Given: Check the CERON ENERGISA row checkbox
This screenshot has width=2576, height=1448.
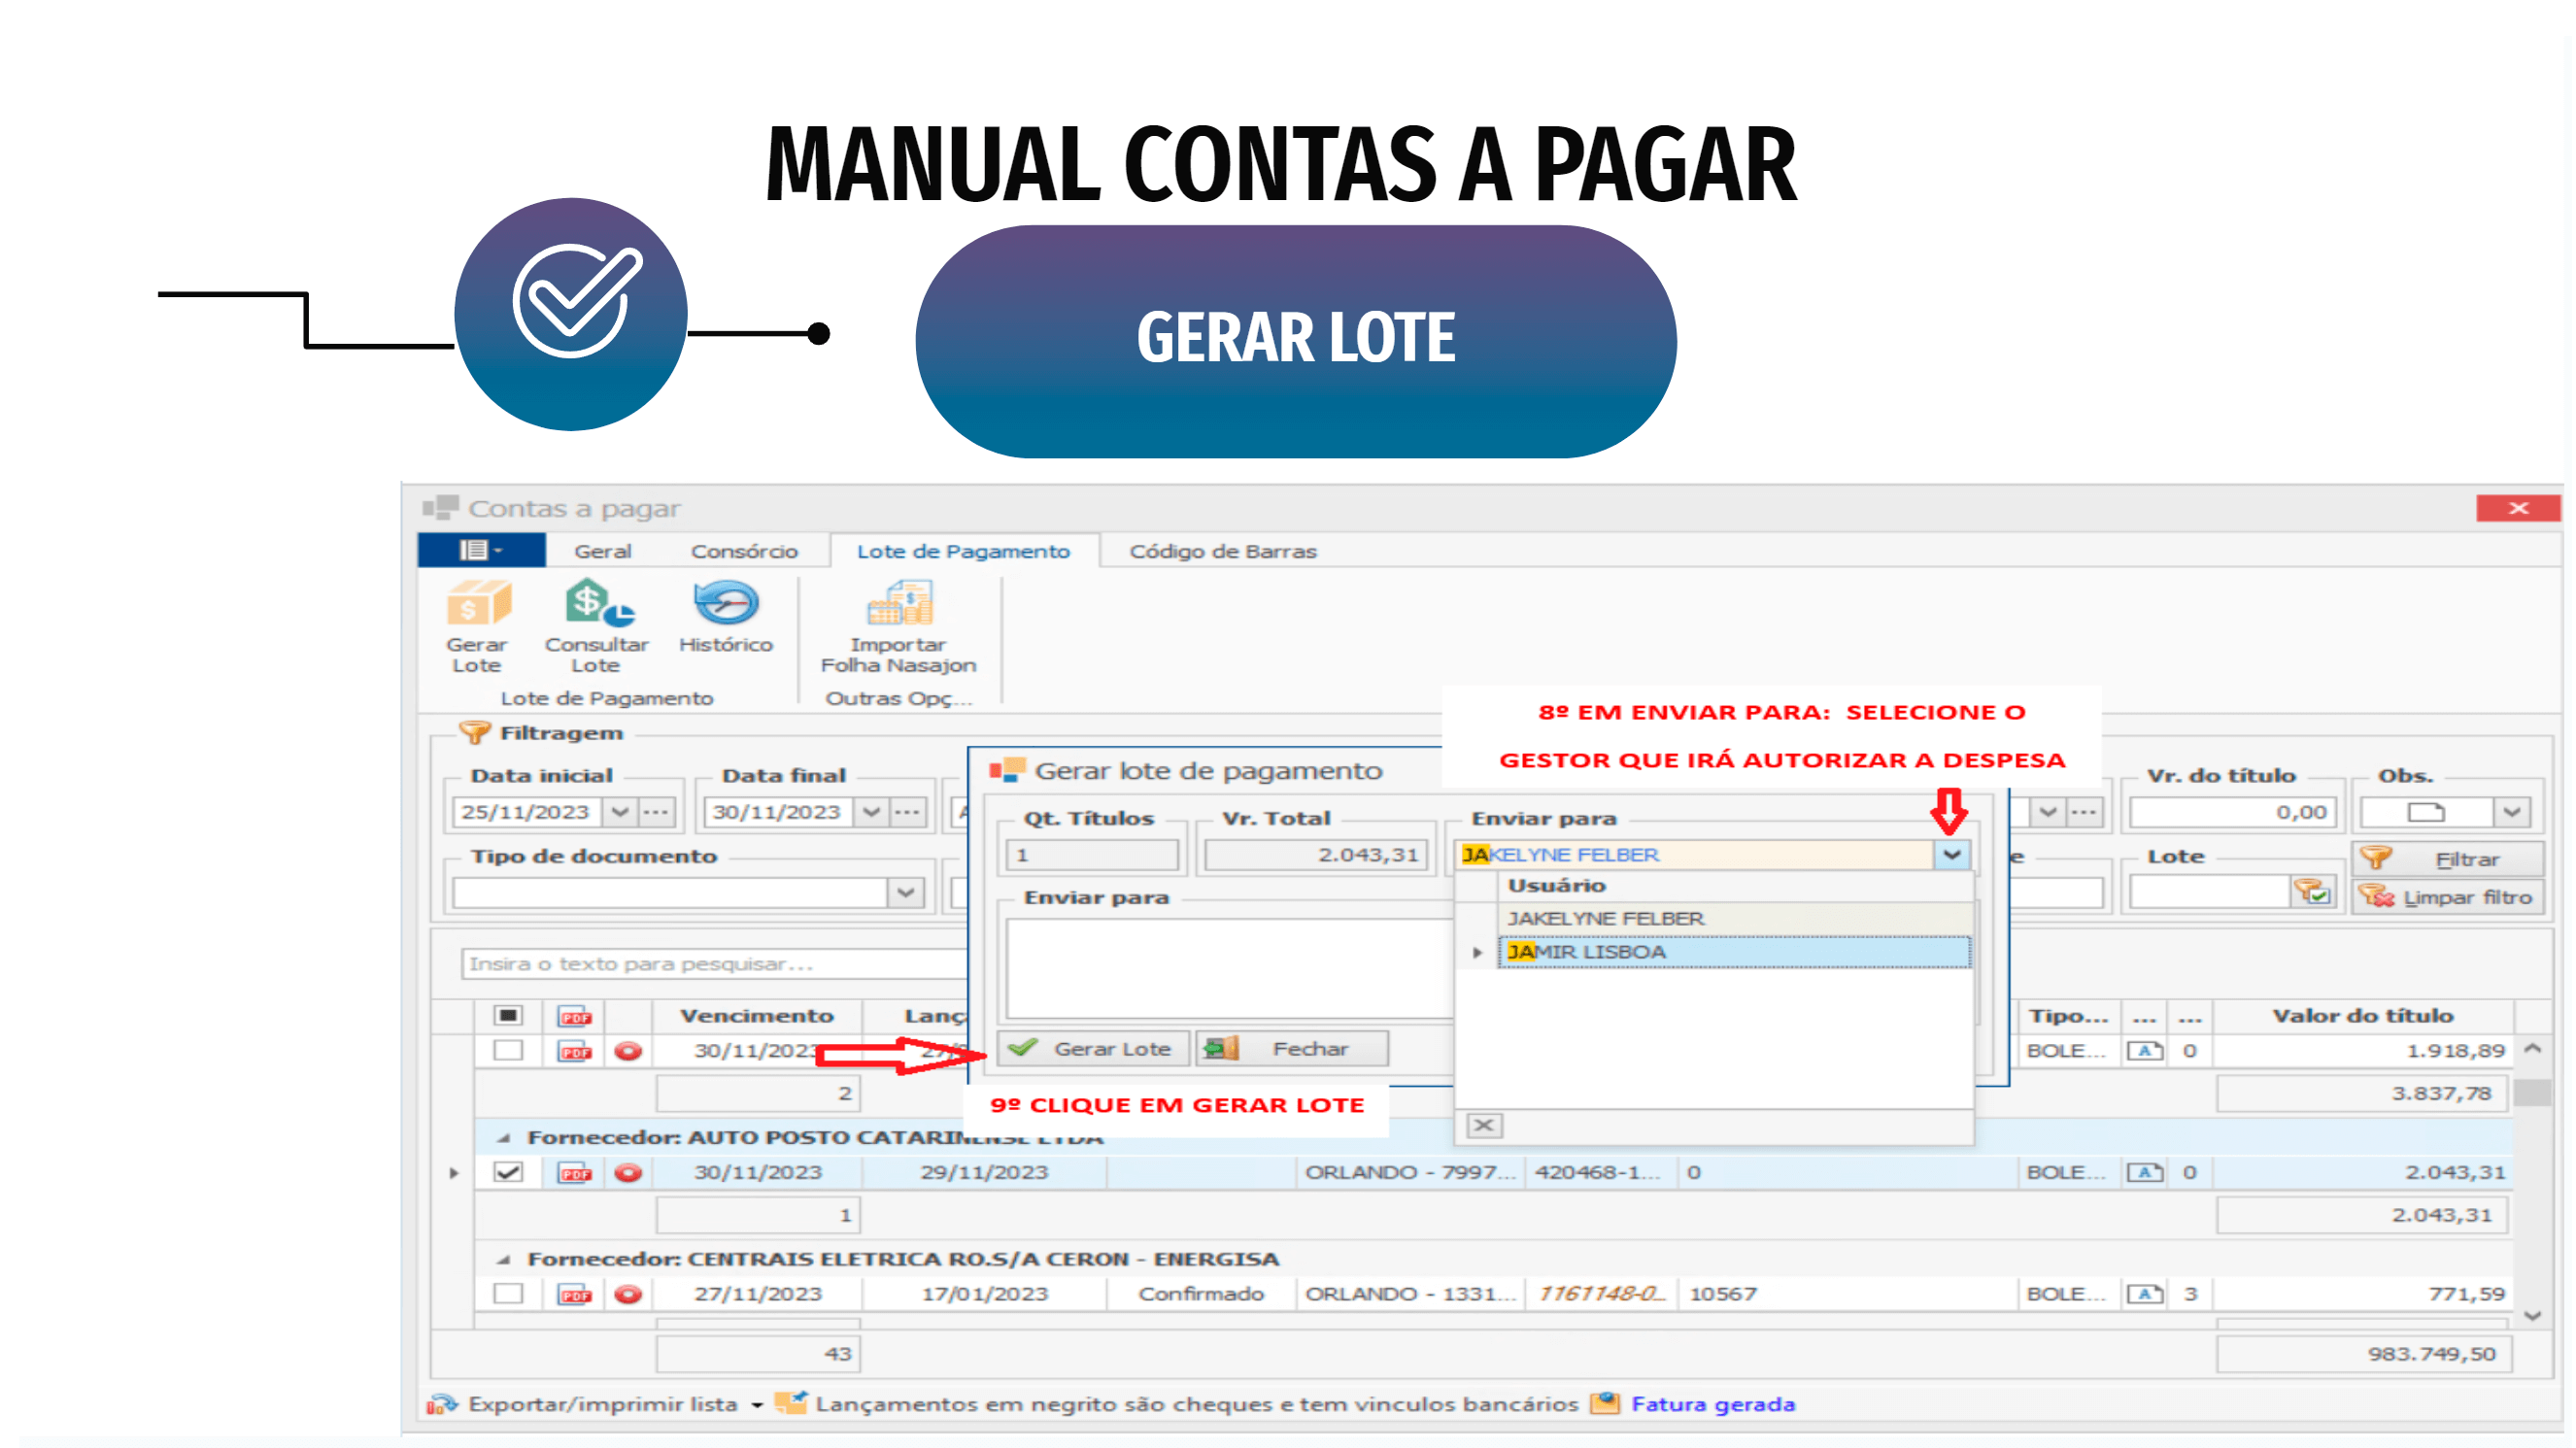Looking at the screenshot, I should (508, 1295).
